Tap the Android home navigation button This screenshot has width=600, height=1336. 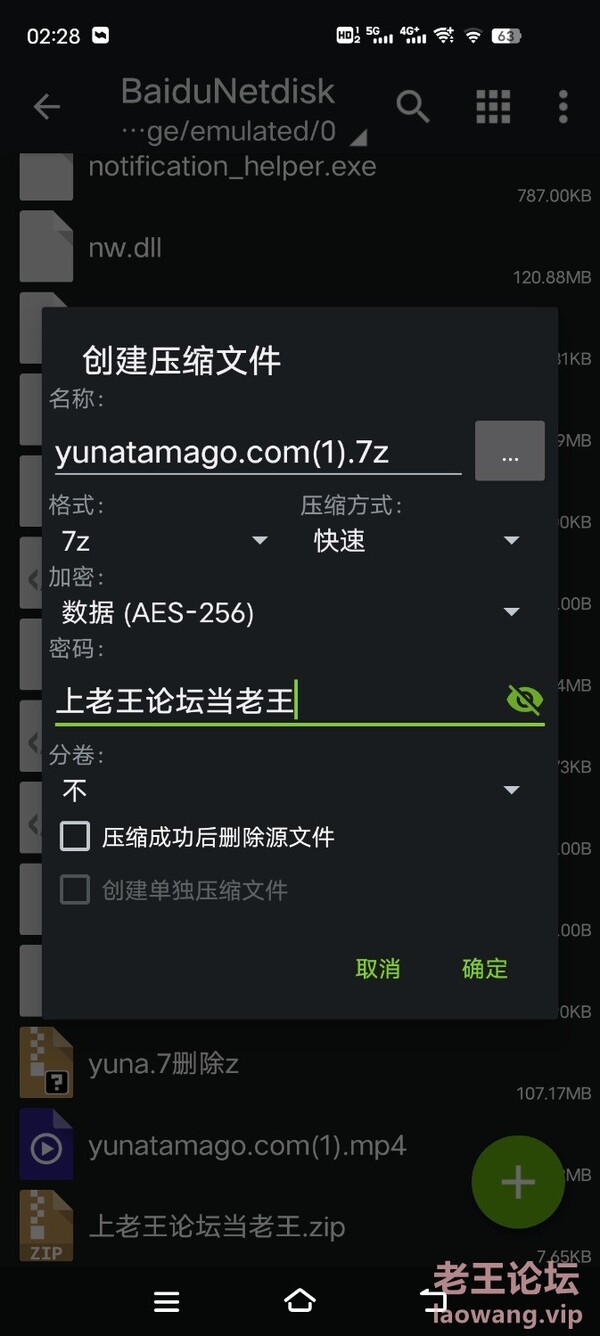[299, 1300]
